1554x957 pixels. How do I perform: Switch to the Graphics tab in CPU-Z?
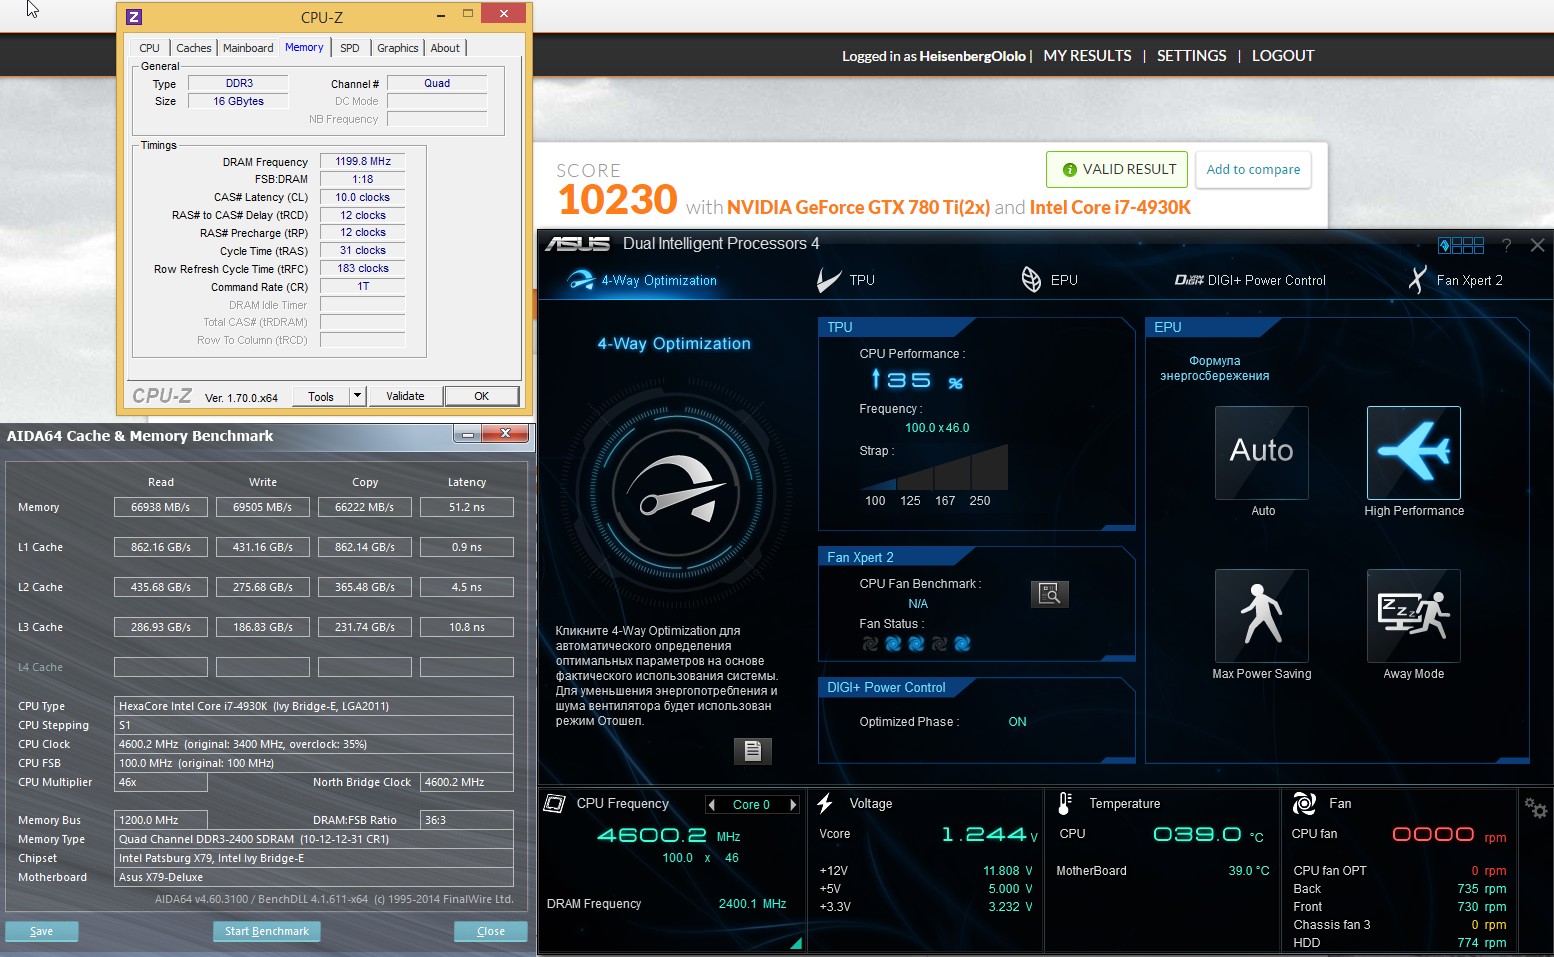click(x=397, y=48)
